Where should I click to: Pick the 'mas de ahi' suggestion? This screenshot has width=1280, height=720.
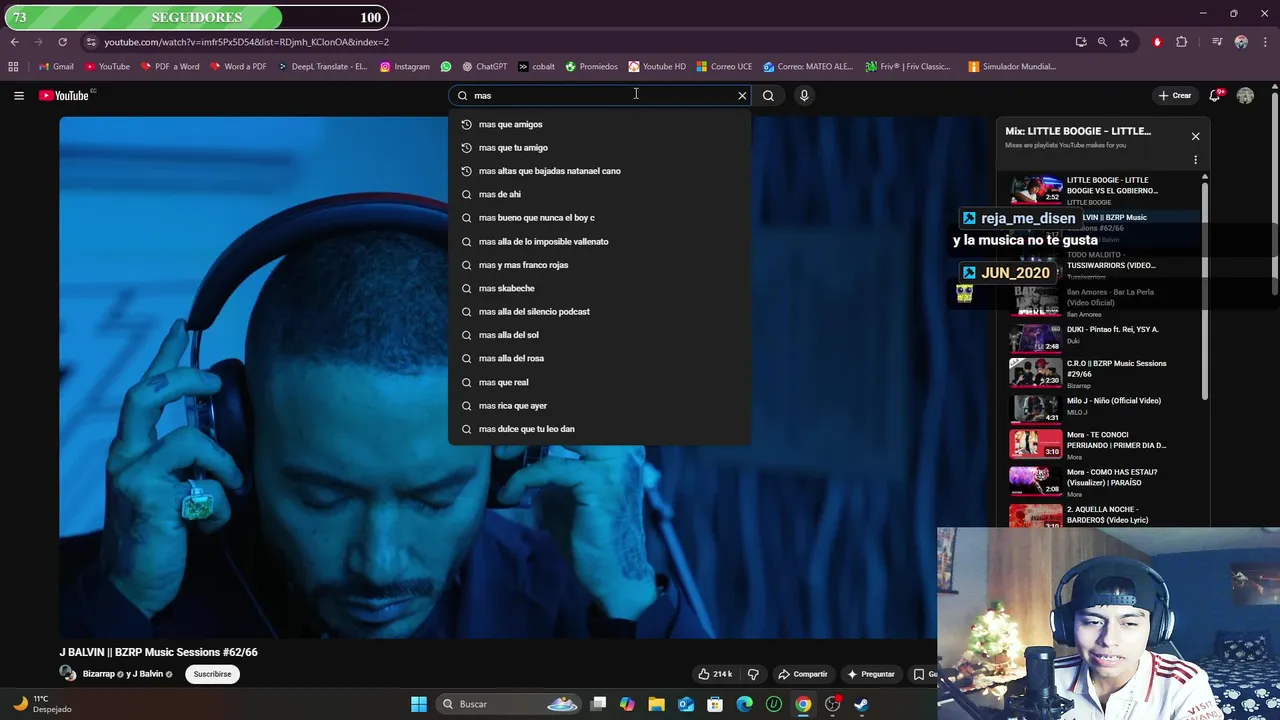point(600,194)
